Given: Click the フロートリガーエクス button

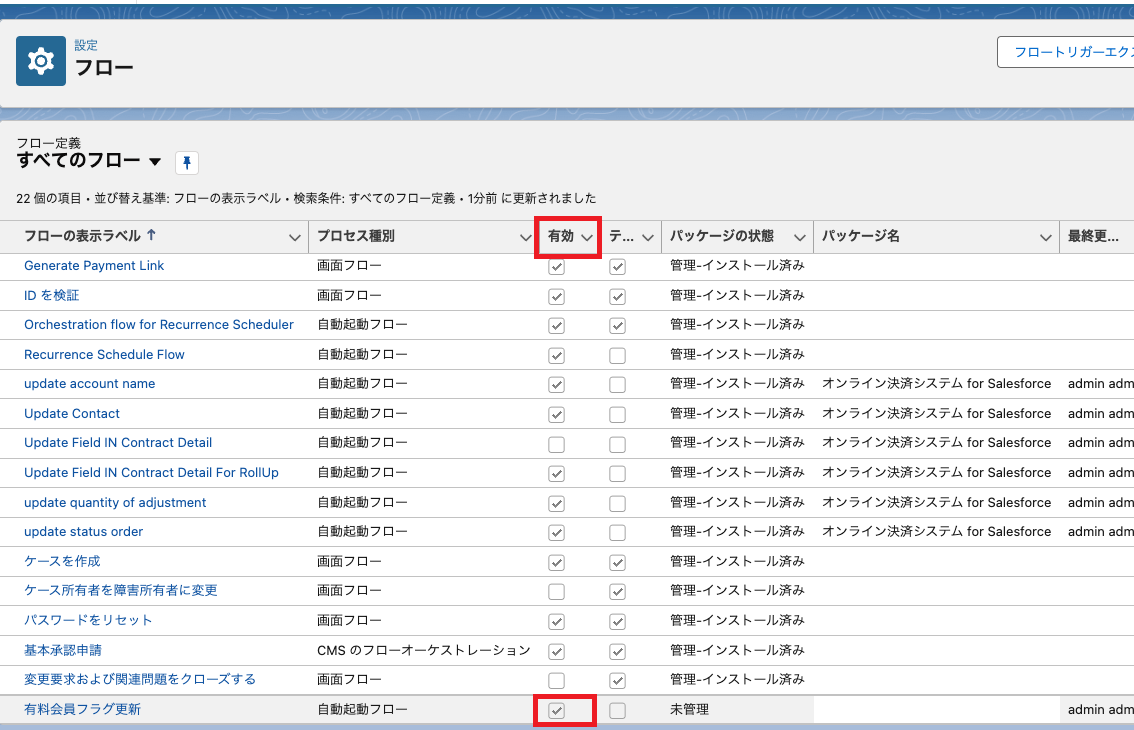Looking at the screenshot, I should coord(1066,52).
